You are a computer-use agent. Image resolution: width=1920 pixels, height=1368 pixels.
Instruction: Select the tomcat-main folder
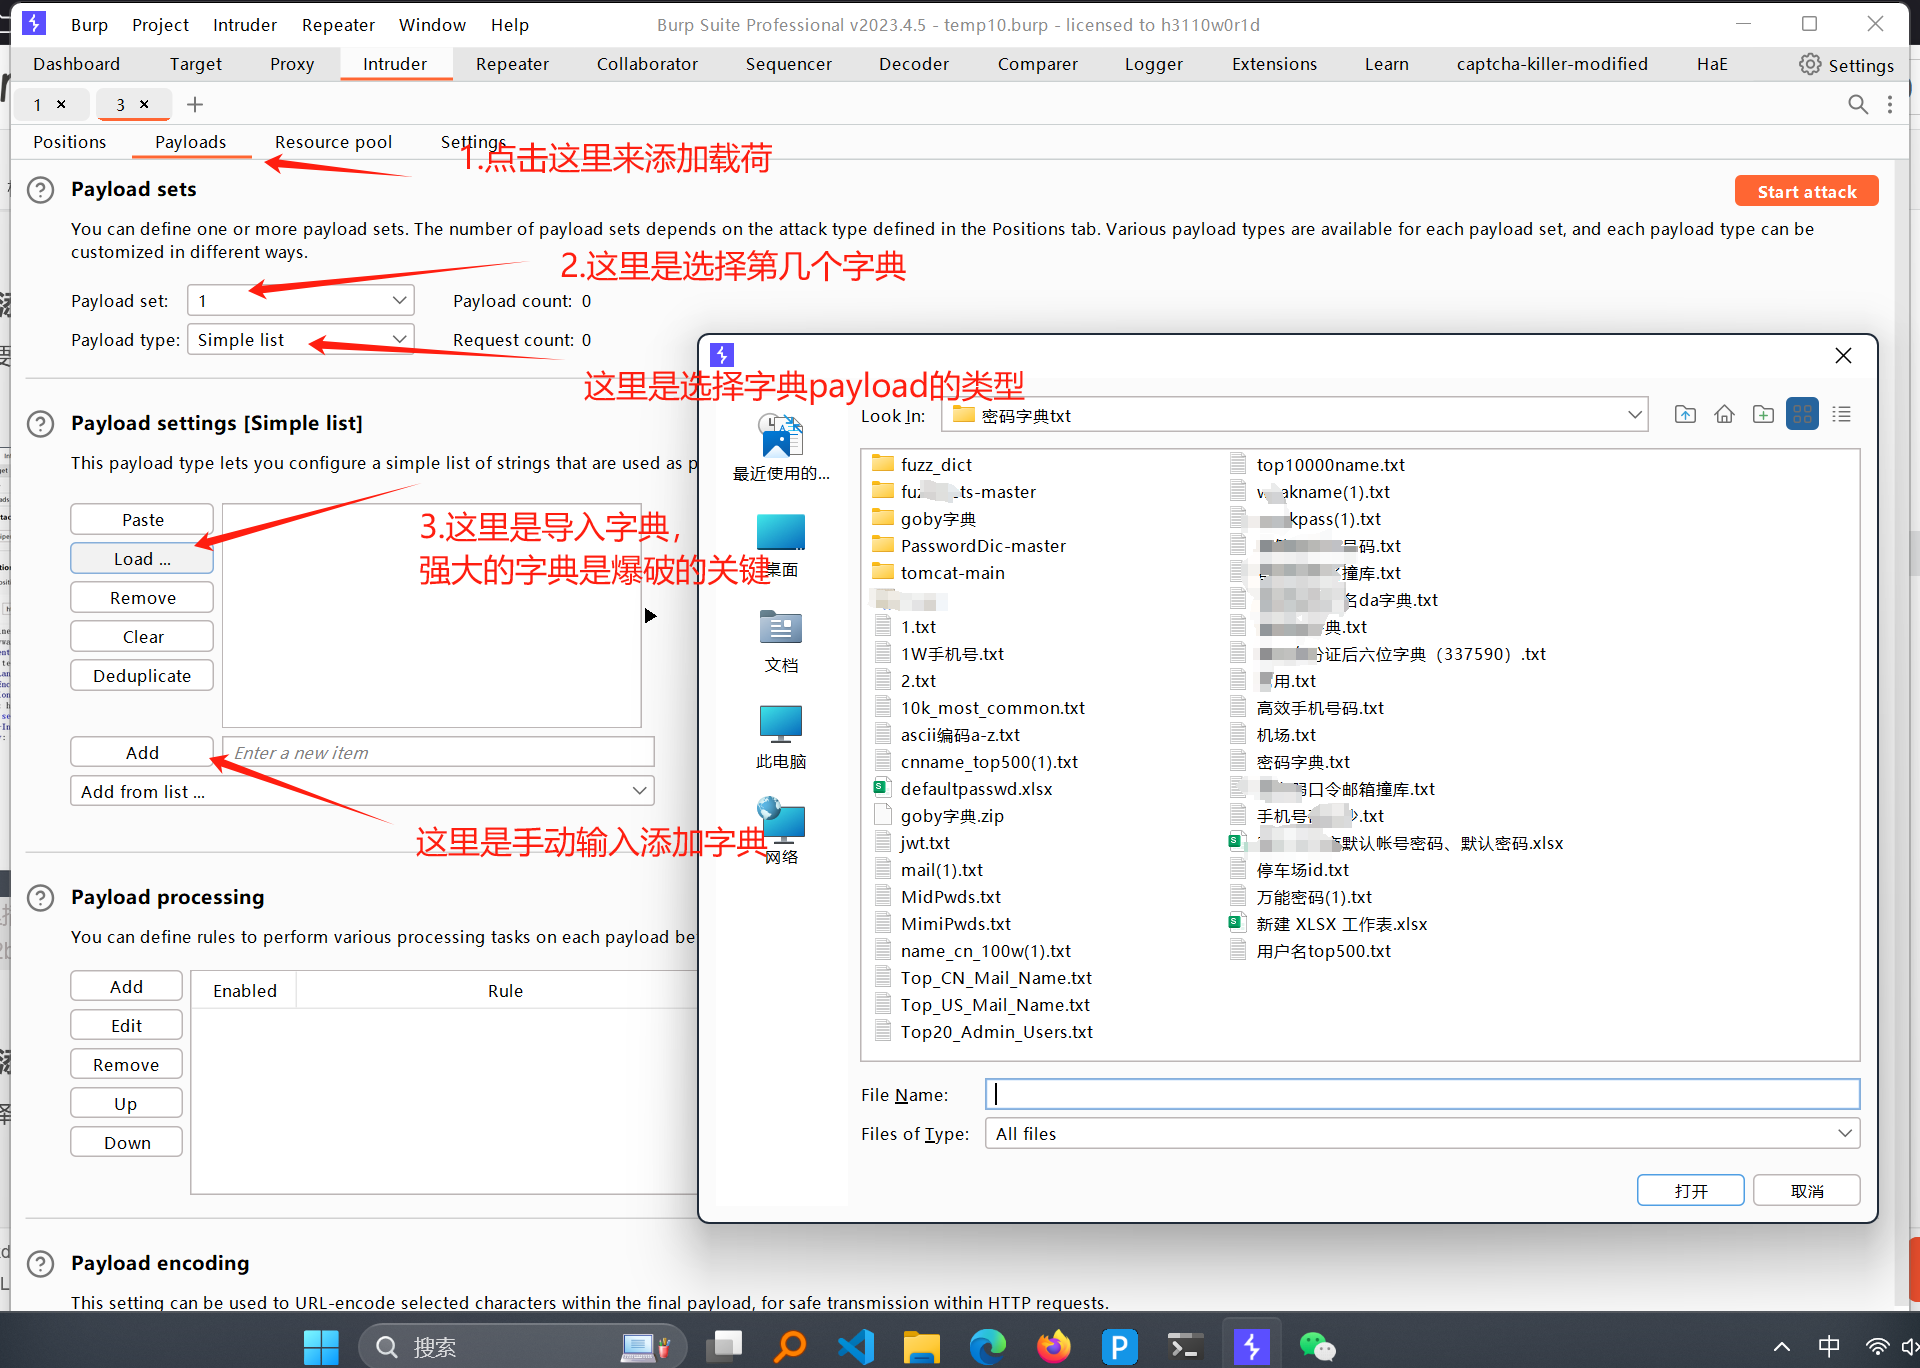(939, 572)
